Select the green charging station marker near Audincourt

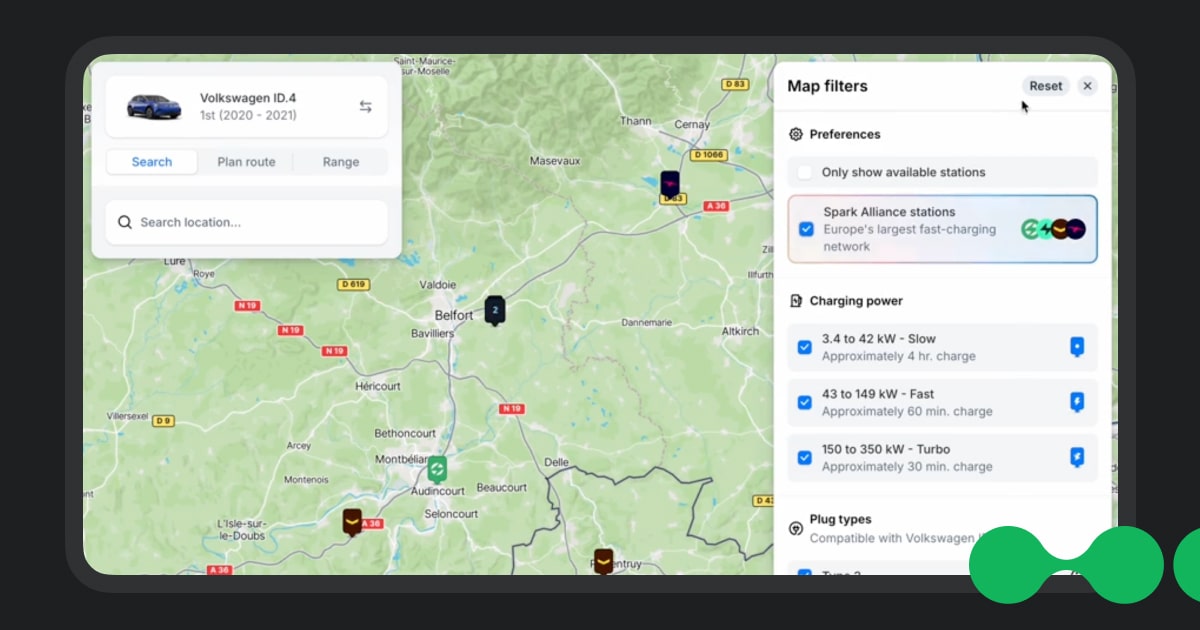coord(437,468)
